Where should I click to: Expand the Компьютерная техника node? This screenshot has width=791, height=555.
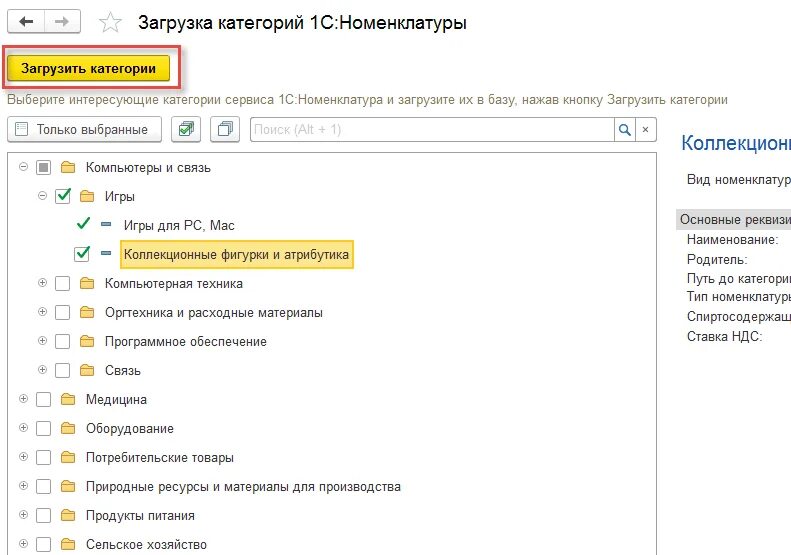point(42,283)
